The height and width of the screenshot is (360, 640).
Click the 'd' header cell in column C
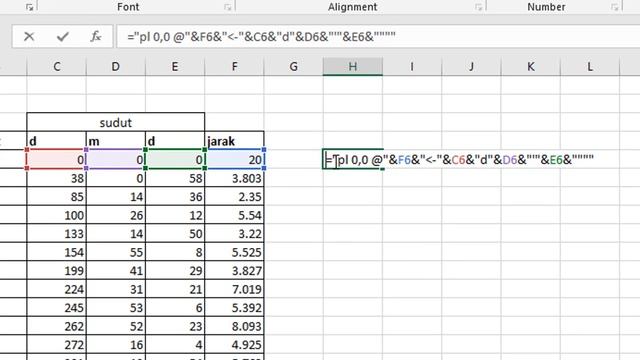57,141
